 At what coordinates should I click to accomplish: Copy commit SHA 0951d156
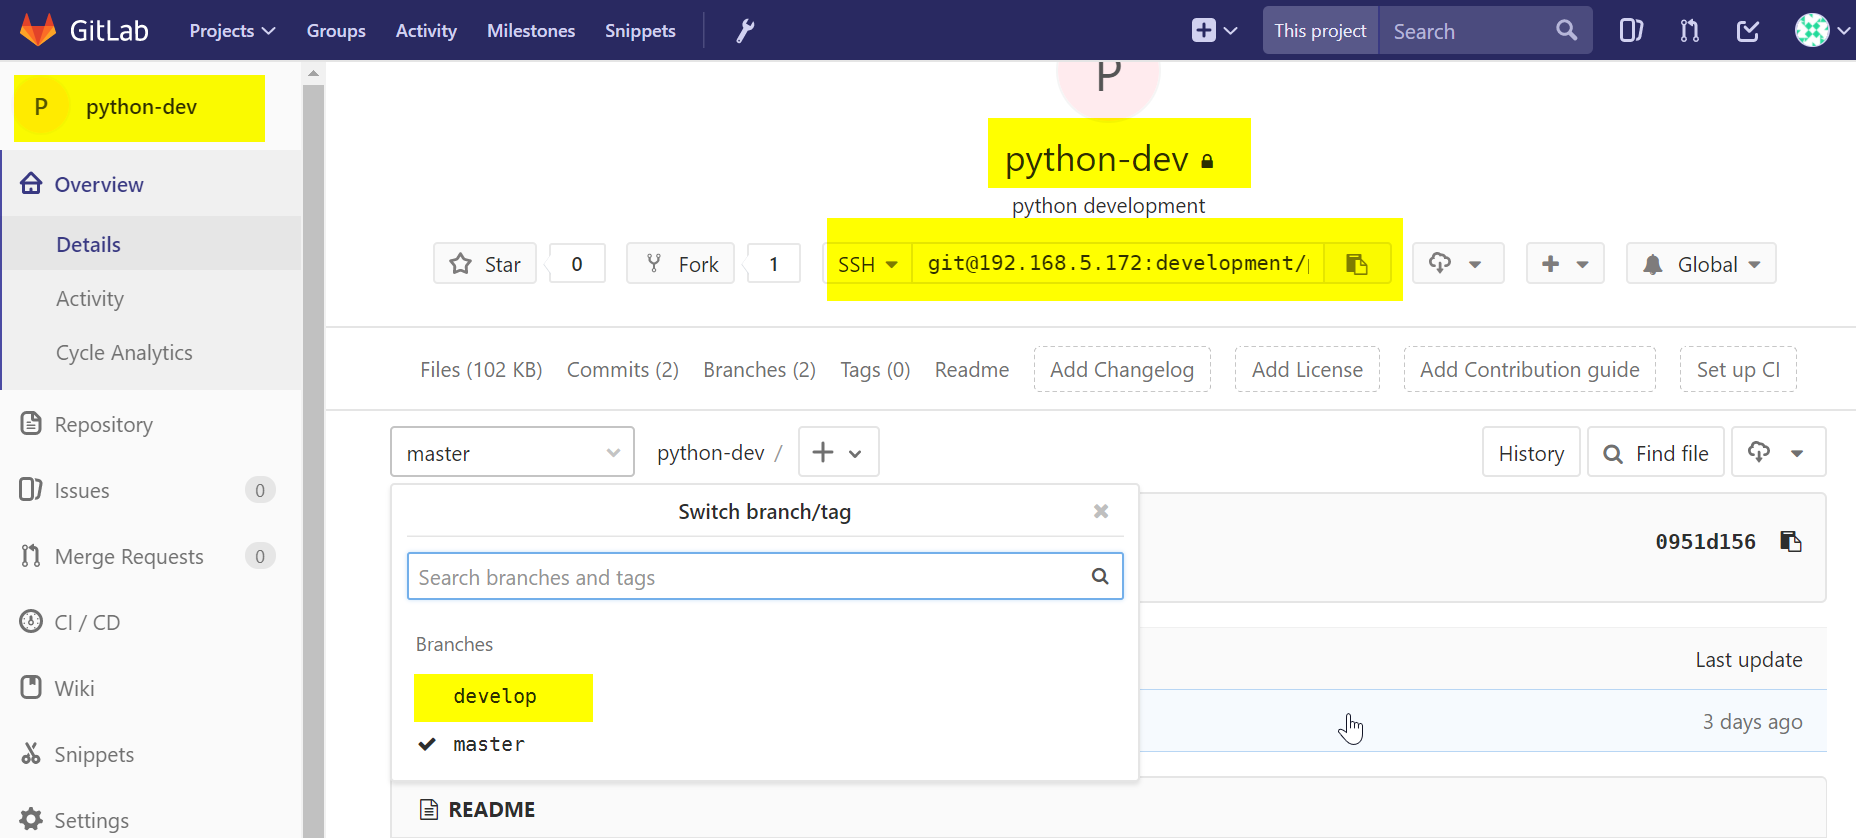pos(1791,541)
